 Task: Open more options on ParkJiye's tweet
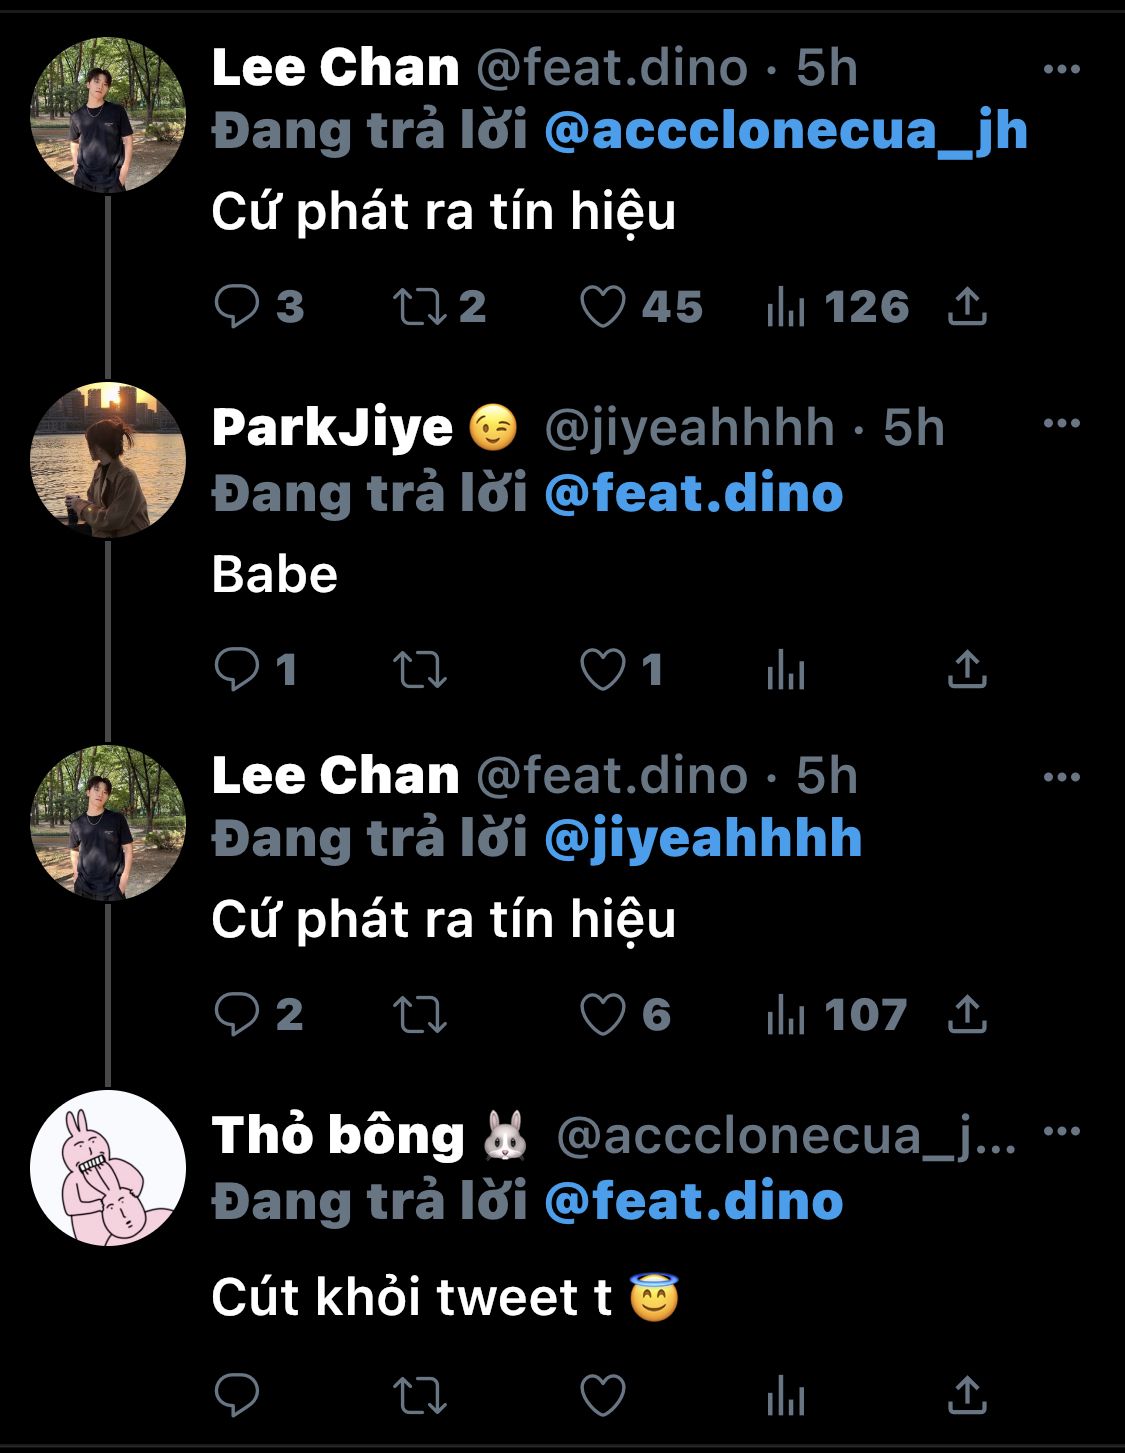click(1061, 423)
